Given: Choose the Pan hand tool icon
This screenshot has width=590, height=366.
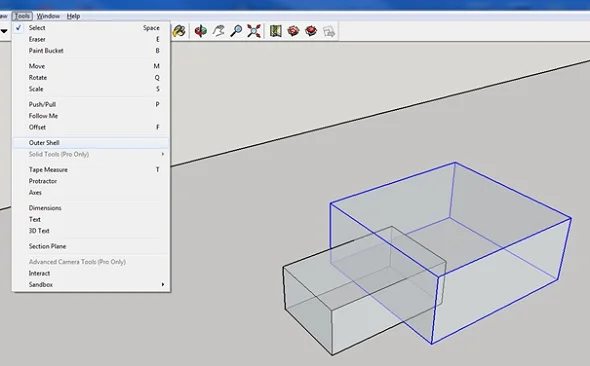Looking at the screenshot, I should pos(219,31).
